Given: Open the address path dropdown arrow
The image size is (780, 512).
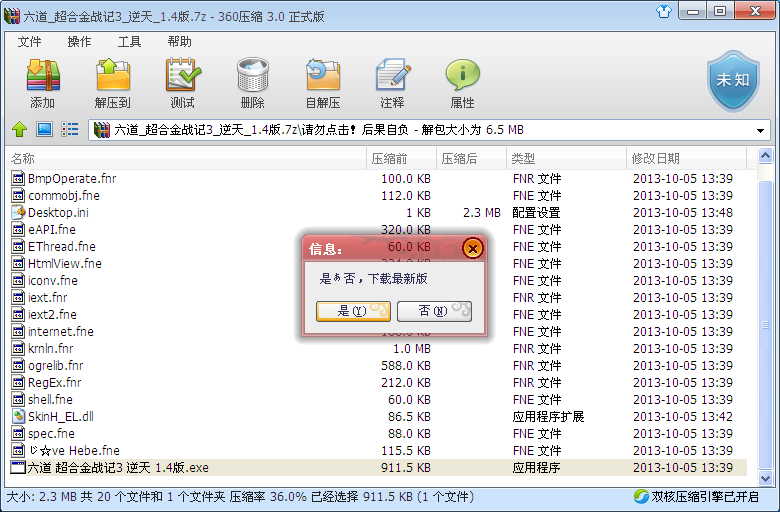Looking at the screenshot, I should click(760, 130).
